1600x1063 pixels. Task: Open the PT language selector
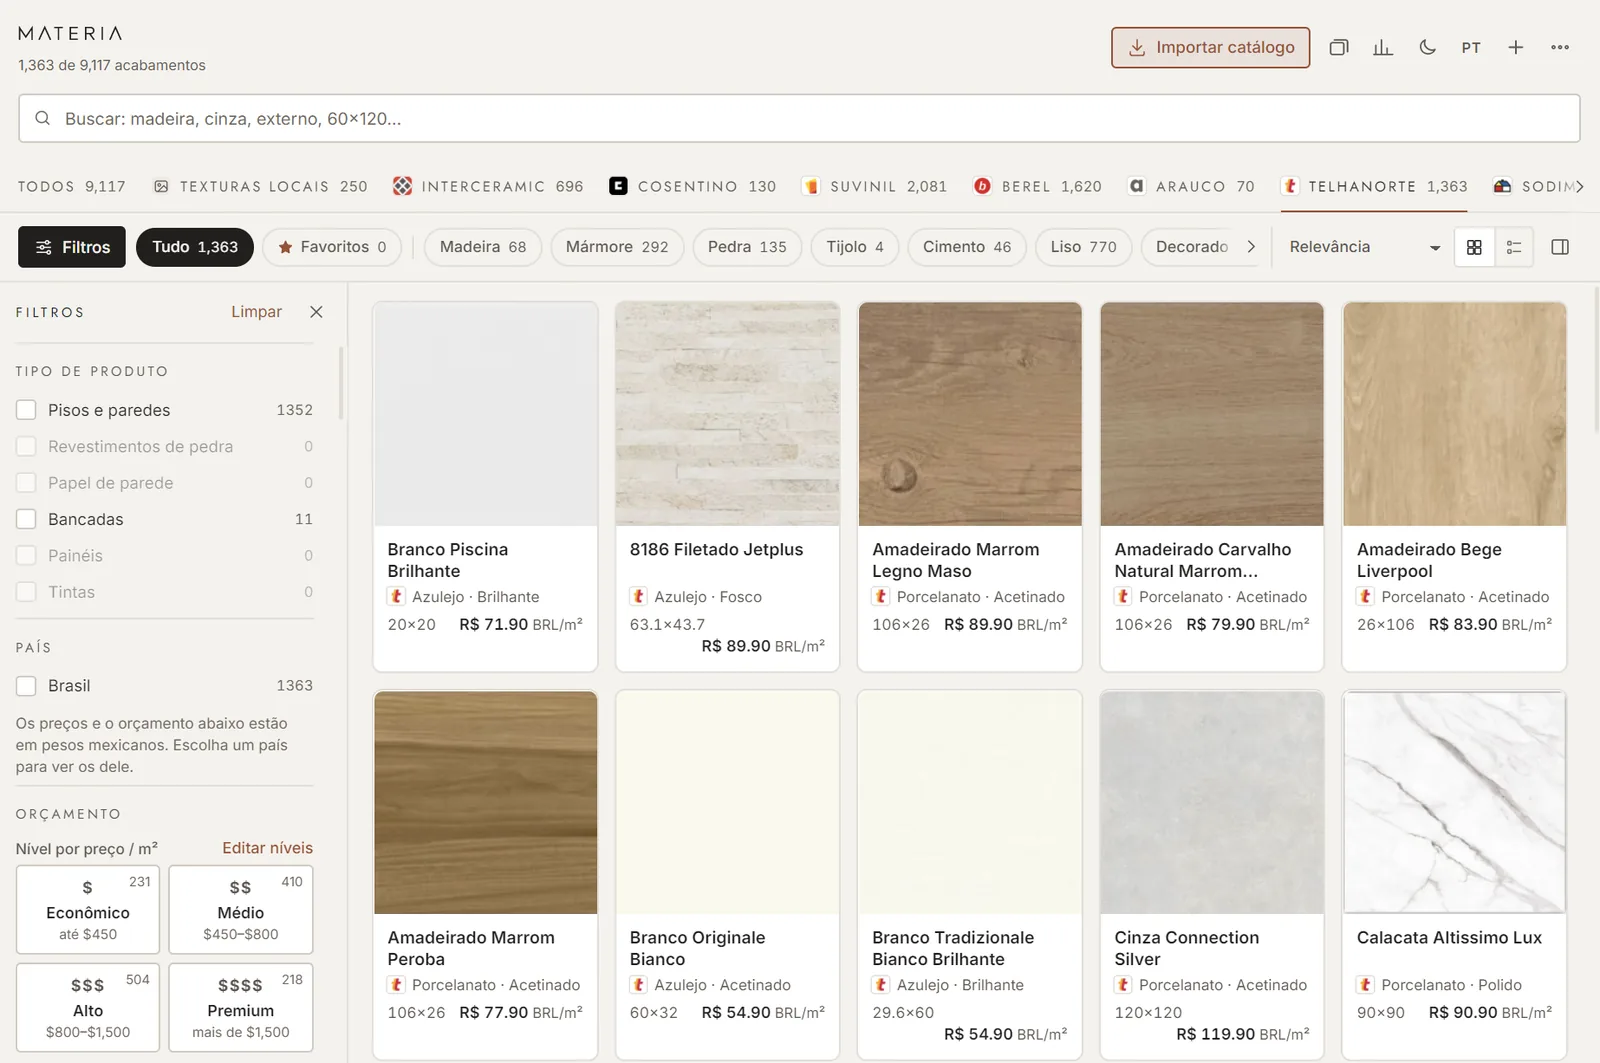tap(1471, 47)
